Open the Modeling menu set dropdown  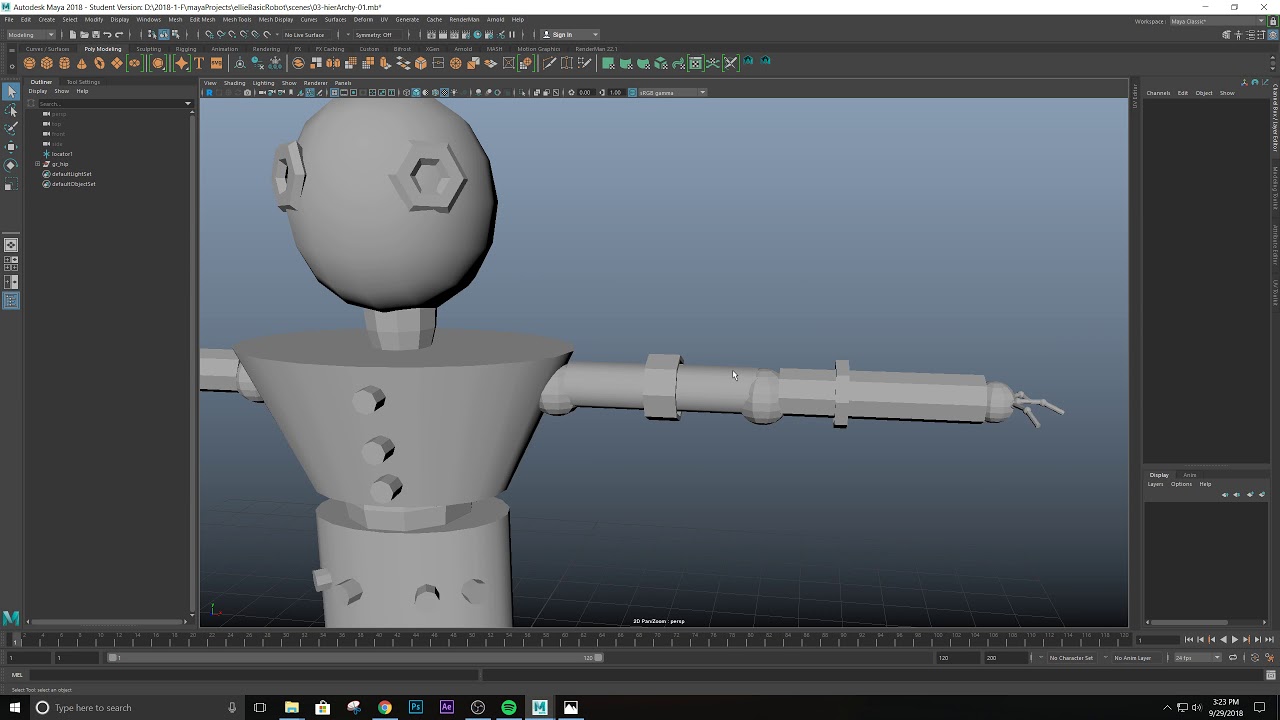[31, 34]
